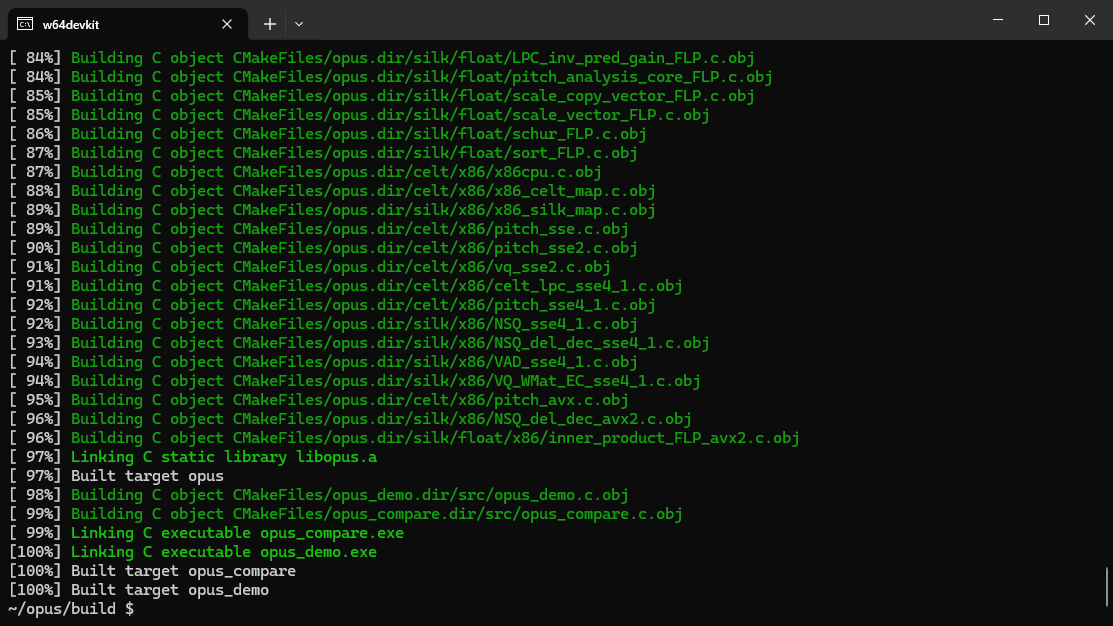This screenshot has height=626, width=1113.
Task: Click 'Linking C static library libopus.a' line
Action: pyautogui.click(x=193, y=457)
